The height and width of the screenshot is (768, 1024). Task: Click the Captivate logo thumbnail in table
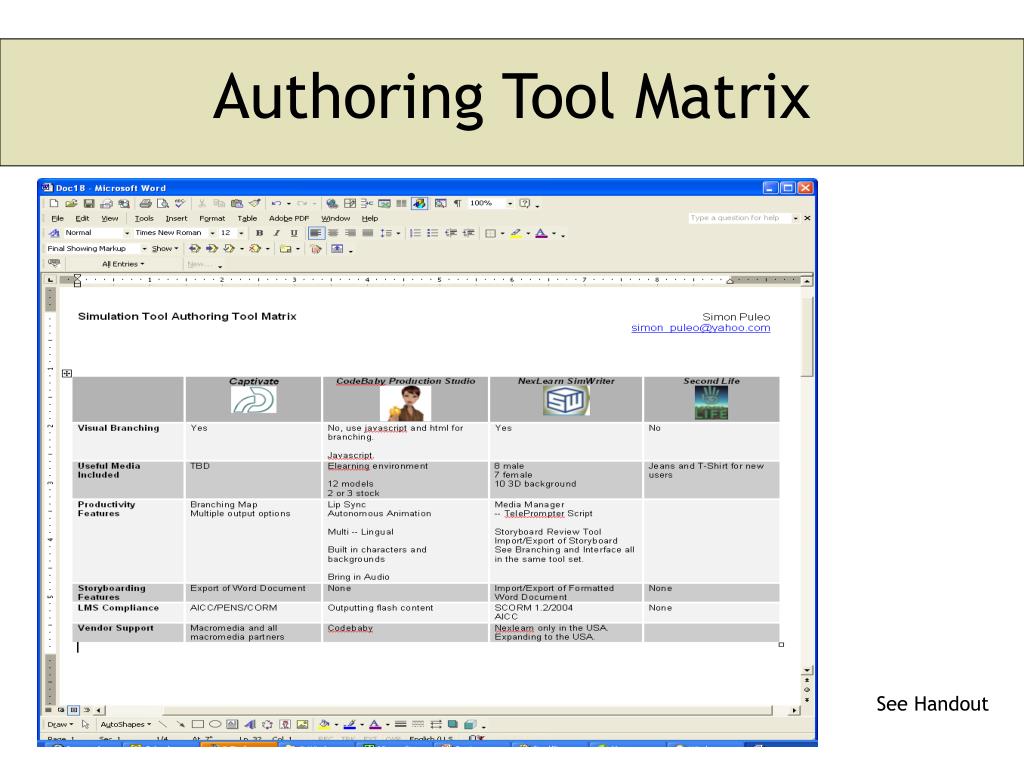(253, 400)
